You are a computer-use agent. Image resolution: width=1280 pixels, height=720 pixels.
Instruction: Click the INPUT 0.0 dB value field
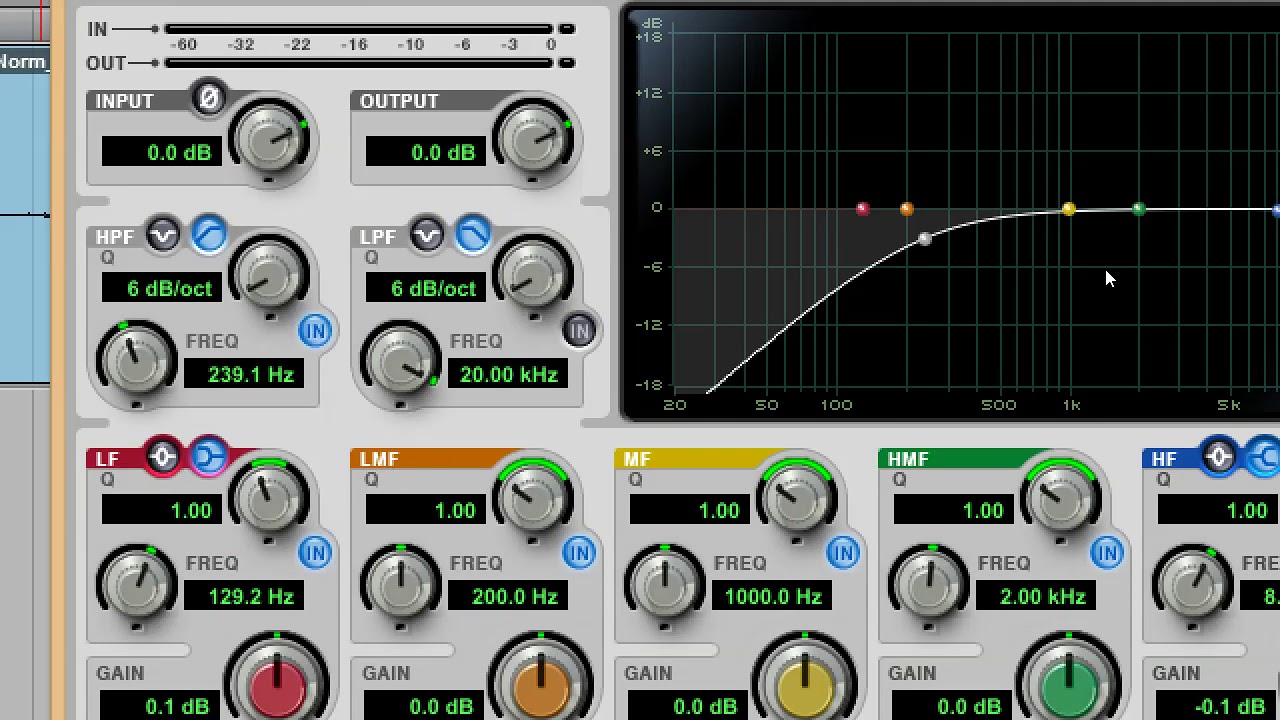point(162,152)
